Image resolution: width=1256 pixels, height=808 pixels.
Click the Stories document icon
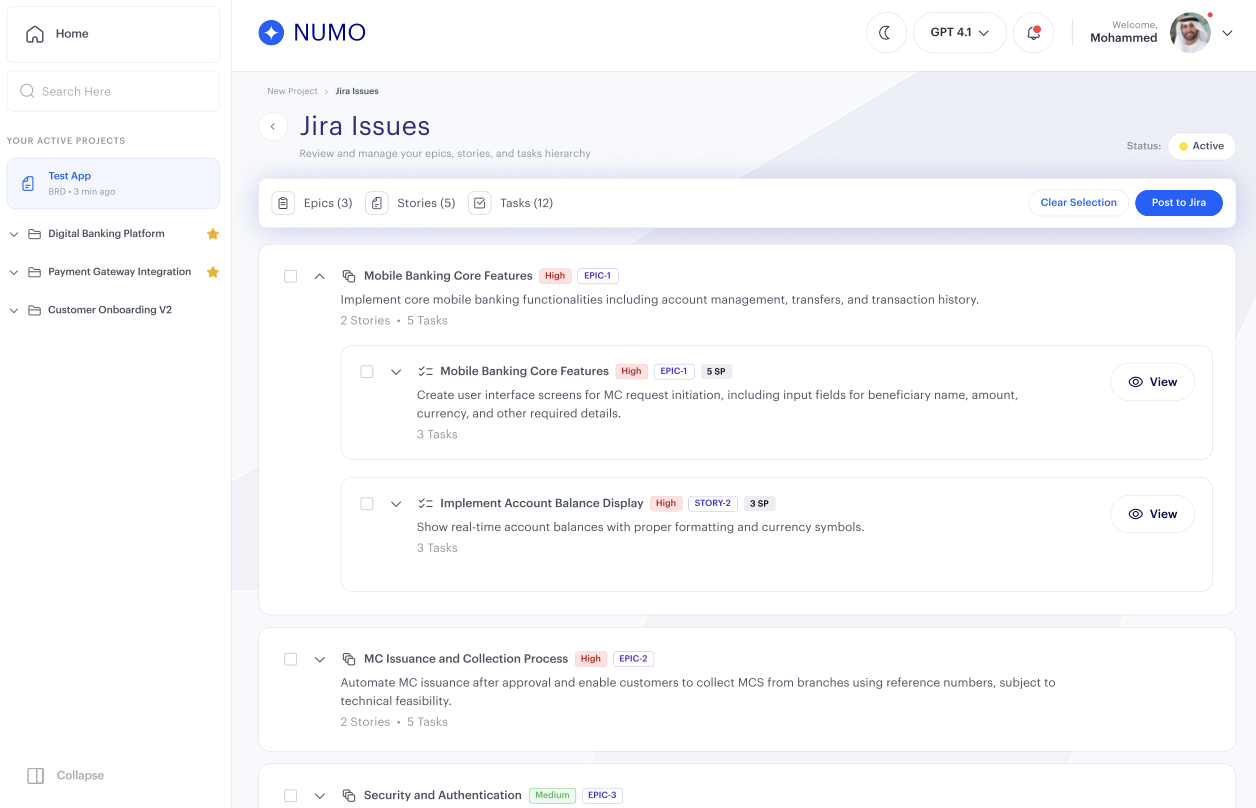click(x=376, y=203)
